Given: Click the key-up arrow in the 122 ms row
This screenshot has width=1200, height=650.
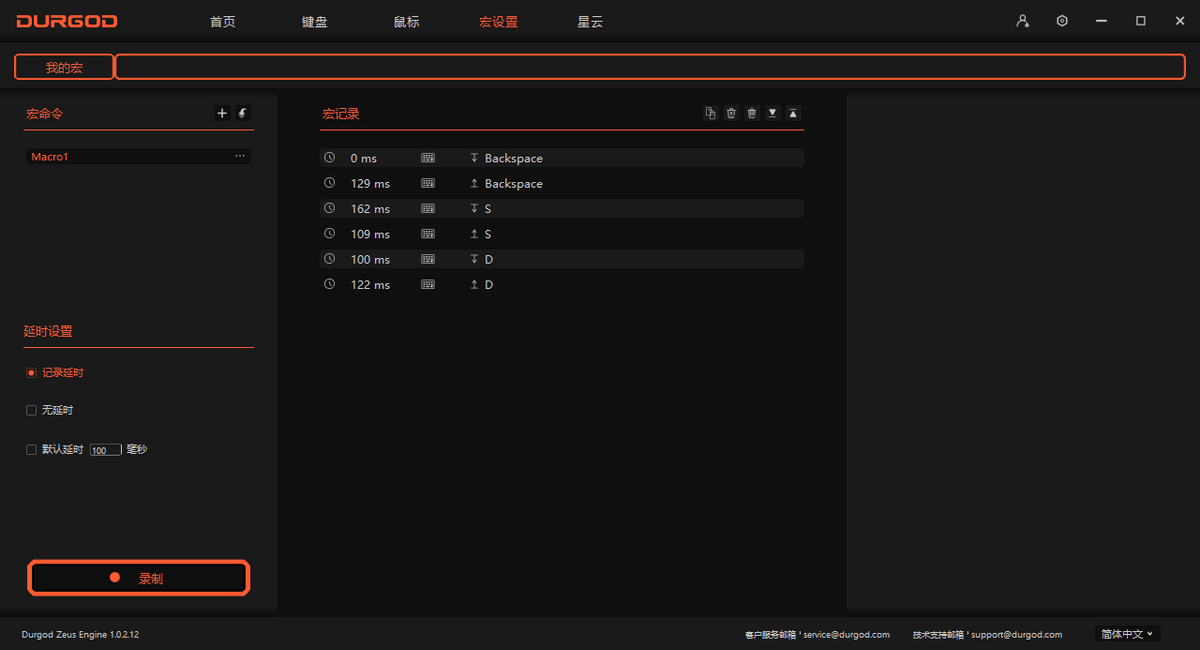Looking at the screenshot, I should 474,284.
